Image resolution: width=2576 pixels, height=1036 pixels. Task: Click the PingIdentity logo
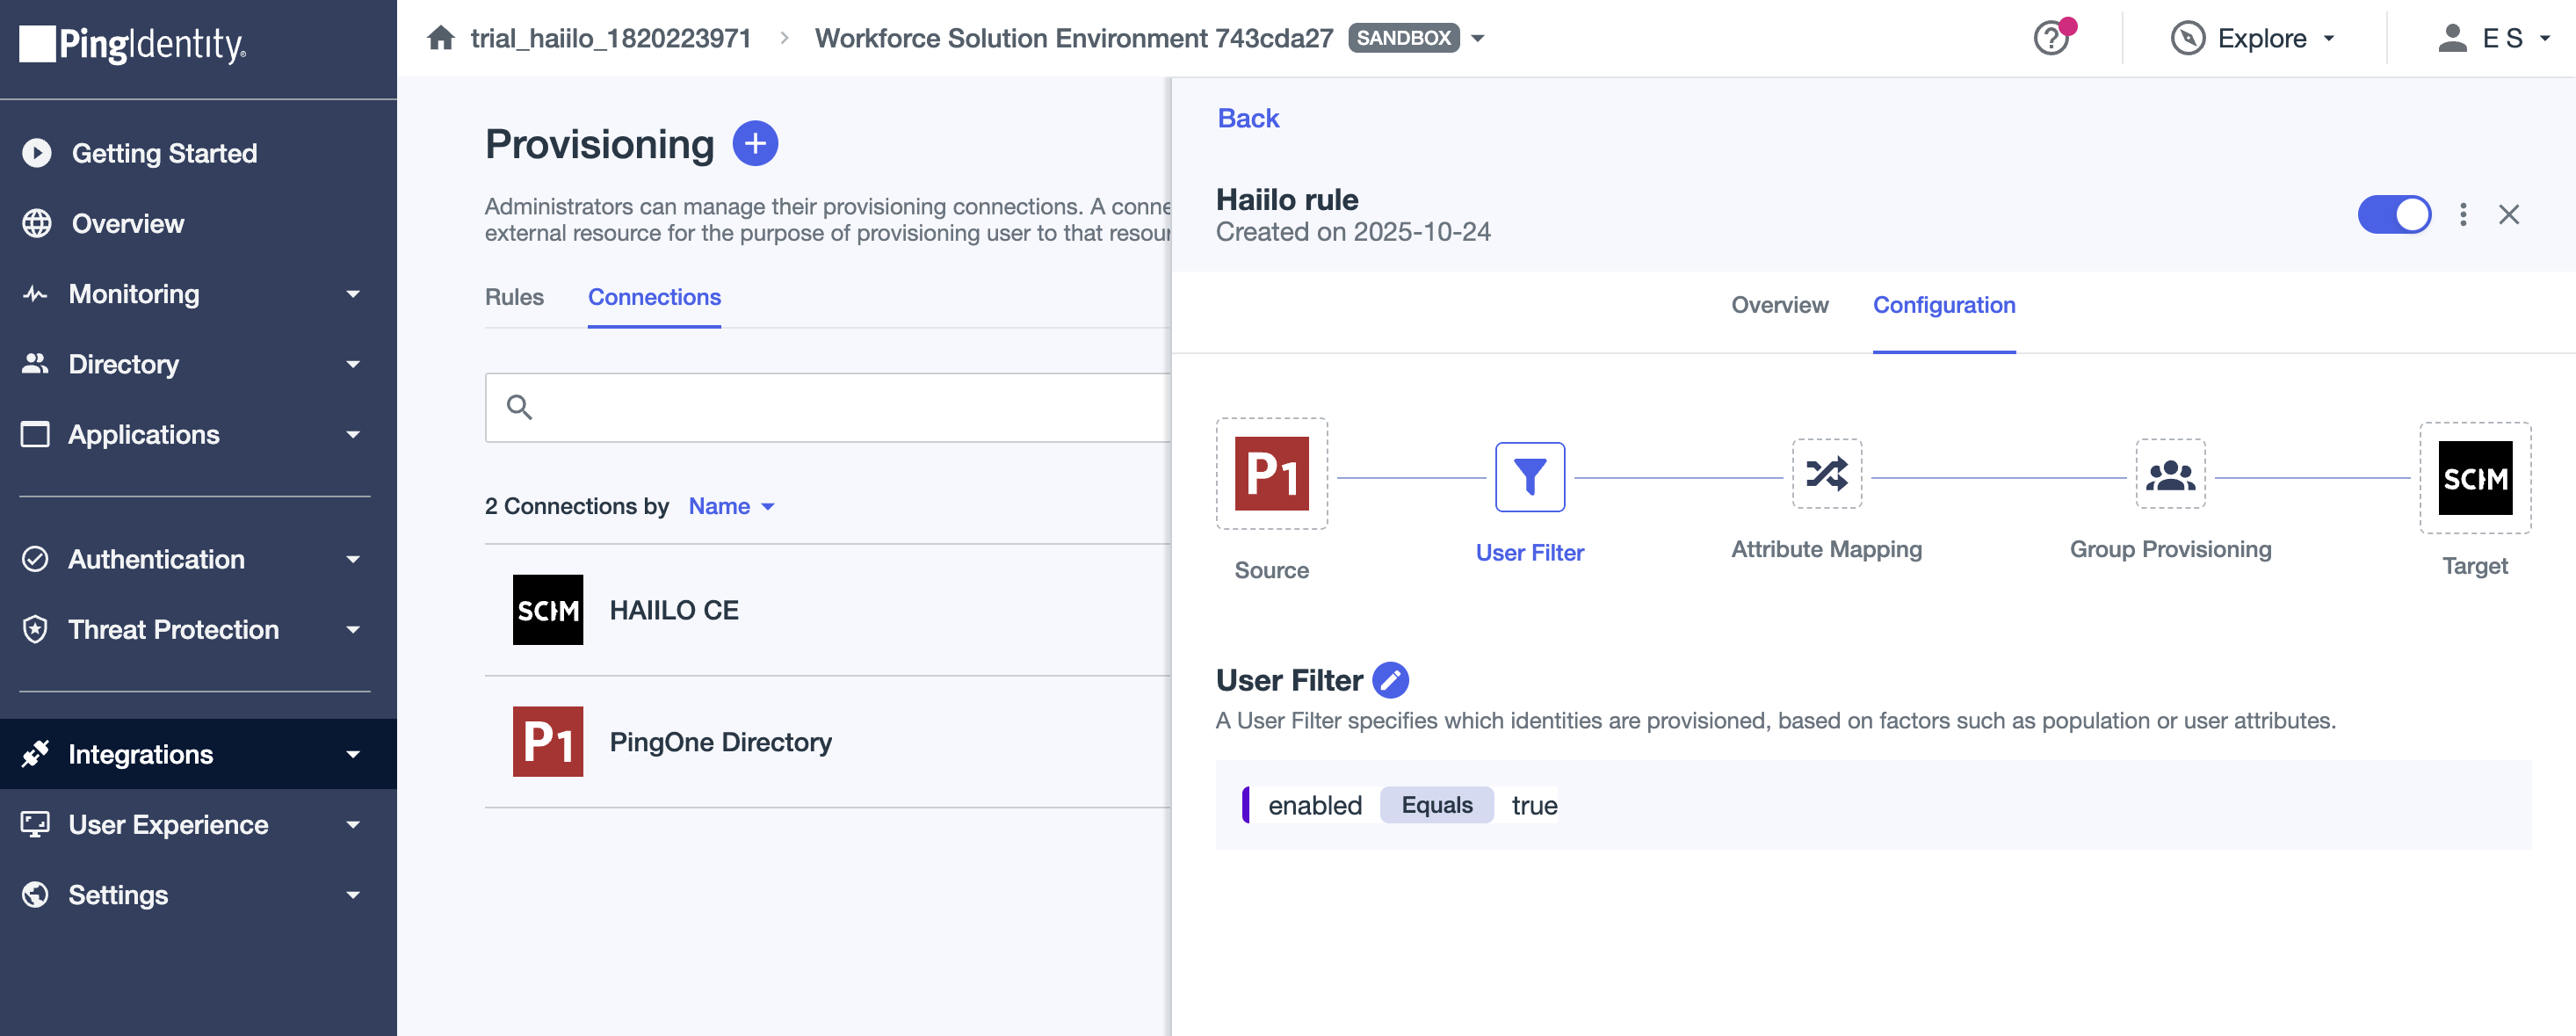[133, 44]
